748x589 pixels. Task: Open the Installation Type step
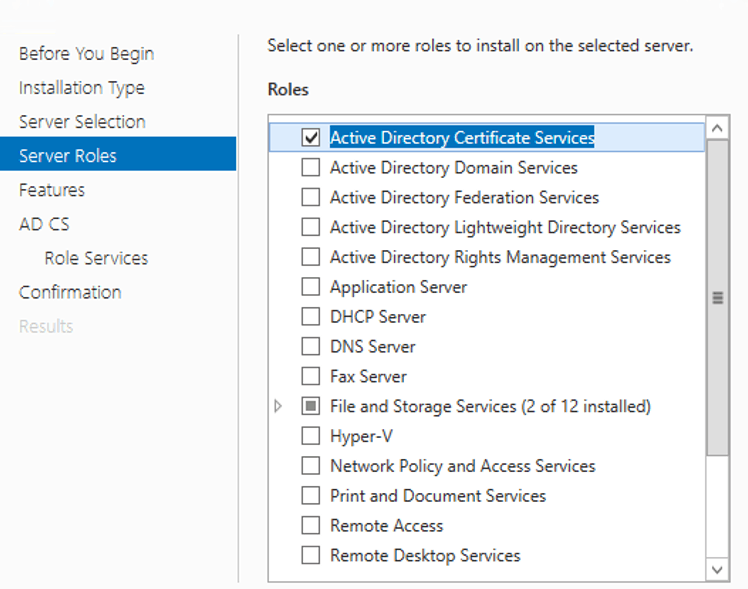pyautogui.click(x=82, y=88)
